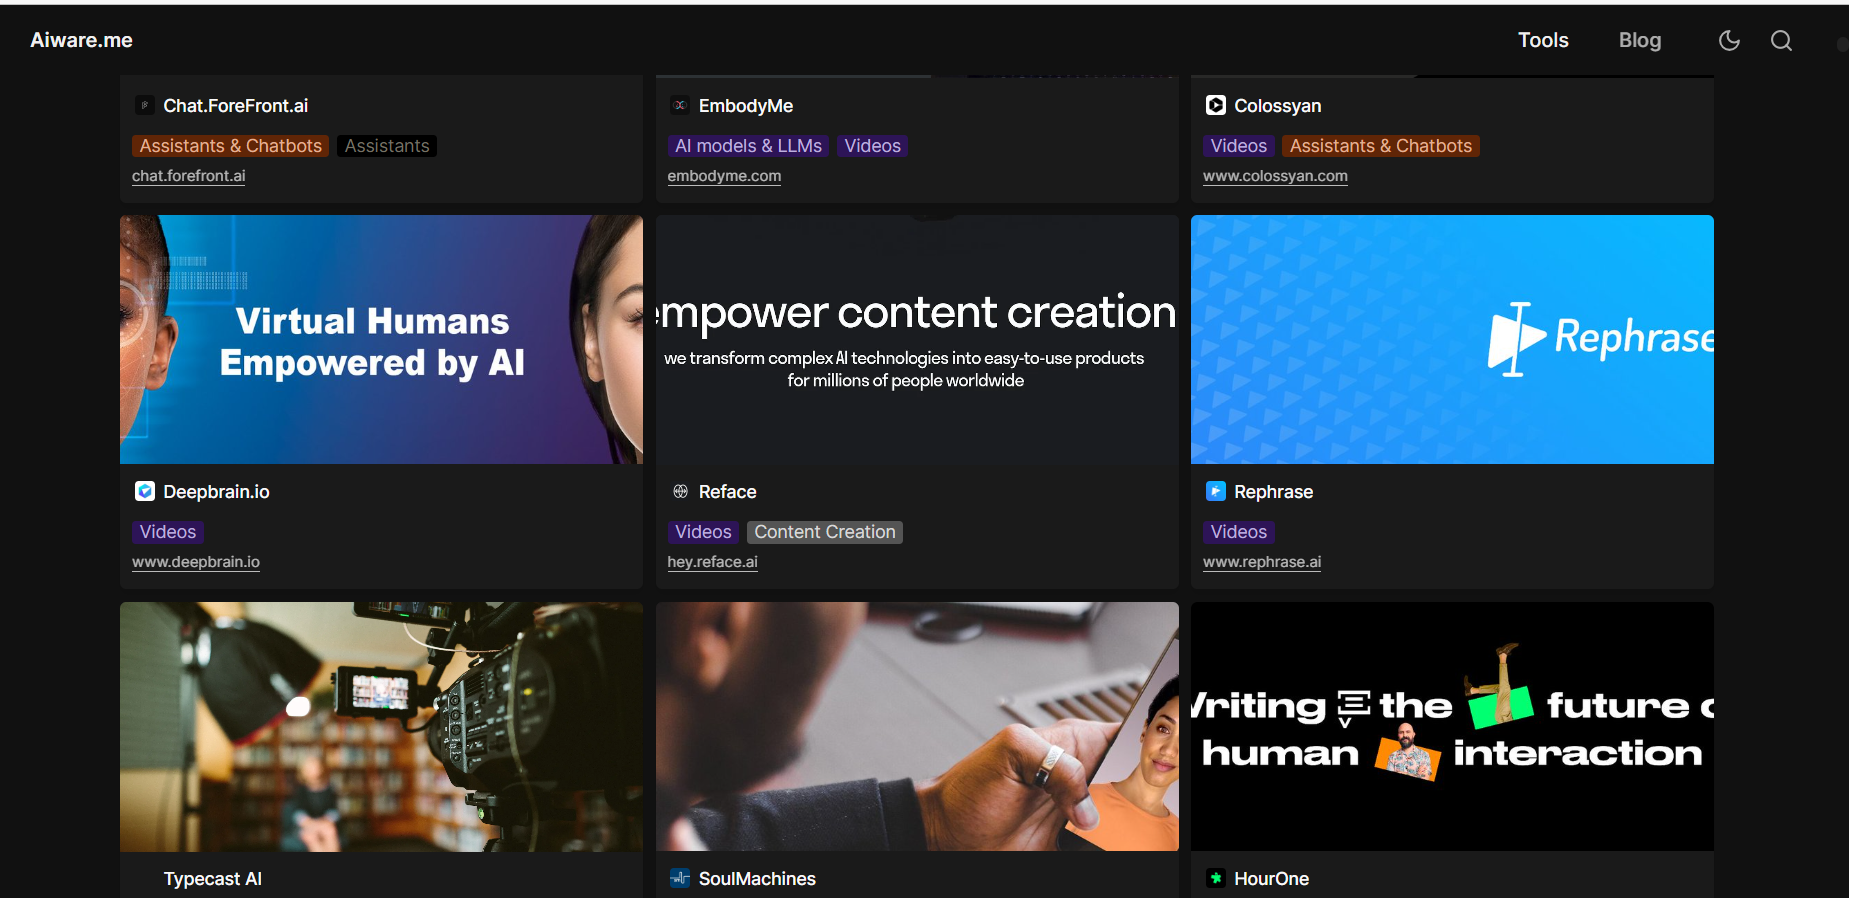Click the EmbodyMe favicon icon
This screenshot has height=898, width=1849.
680,105
